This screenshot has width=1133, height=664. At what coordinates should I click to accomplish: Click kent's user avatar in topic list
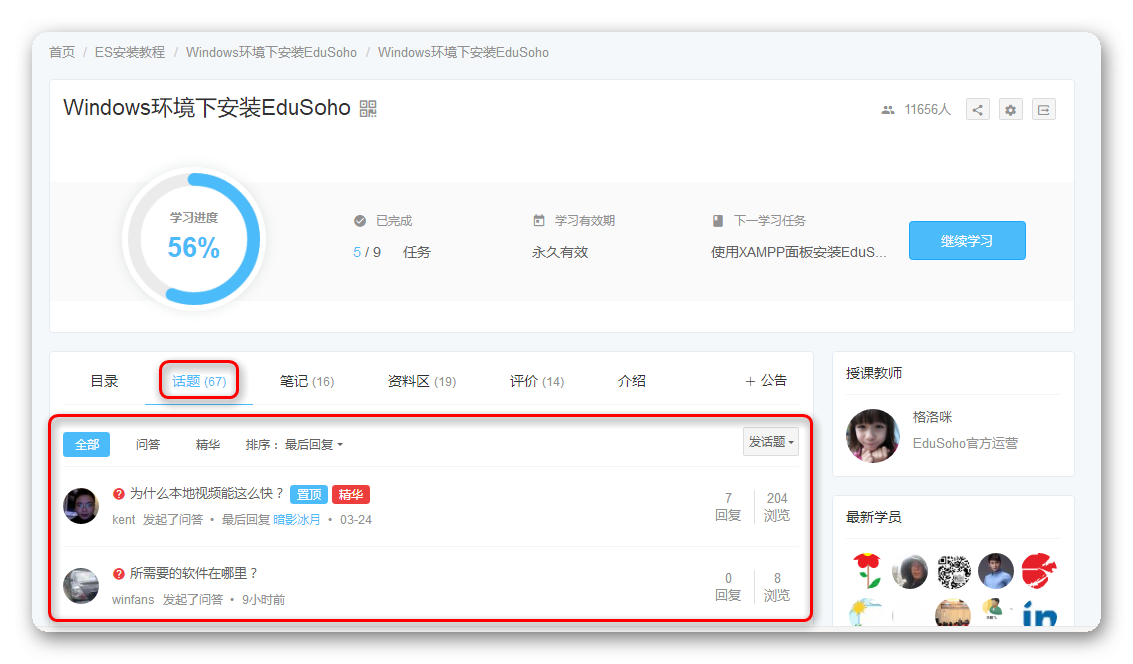81,506
